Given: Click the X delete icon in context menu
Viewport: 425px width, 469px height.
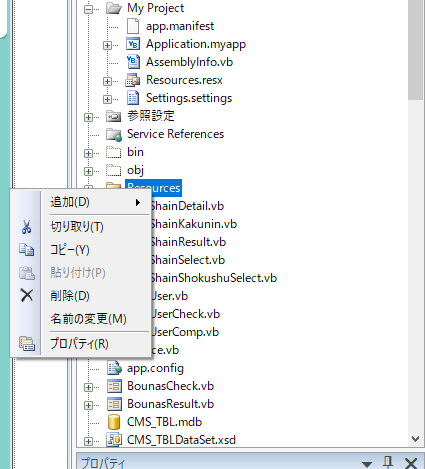Looking at the screenshot, I should pyautogui.click(x=27, y=295).
